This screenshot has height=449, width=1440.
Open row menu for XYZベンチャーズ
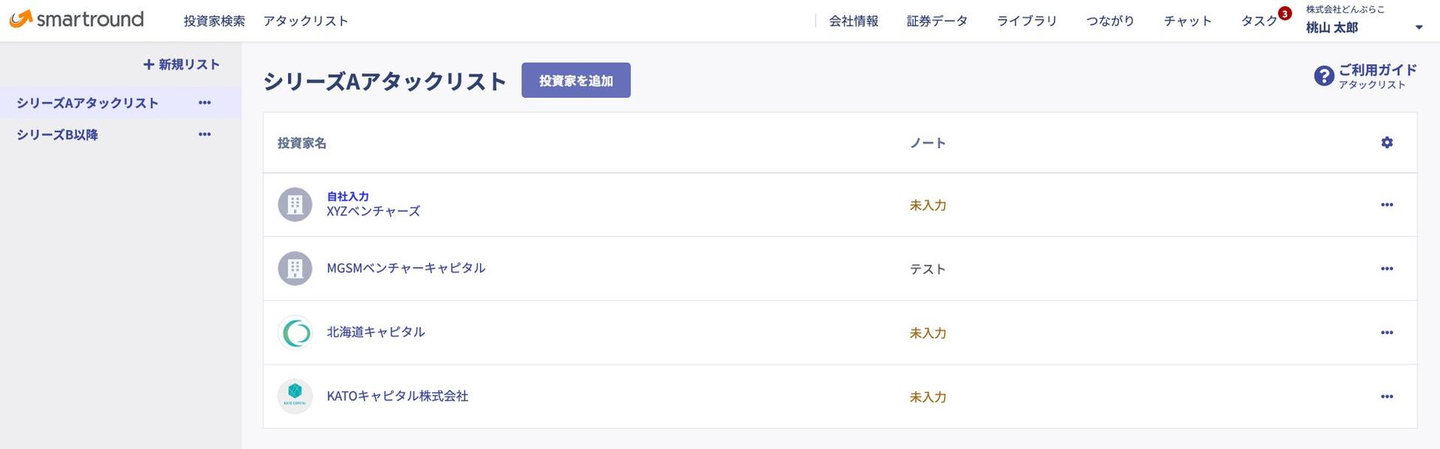(x=1386, y=205)
